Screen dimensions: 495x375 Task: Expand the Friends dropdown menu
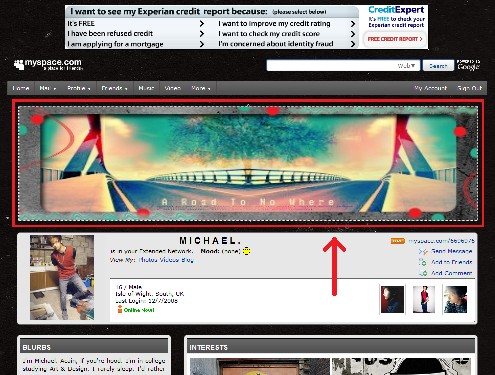click(114, 88)
